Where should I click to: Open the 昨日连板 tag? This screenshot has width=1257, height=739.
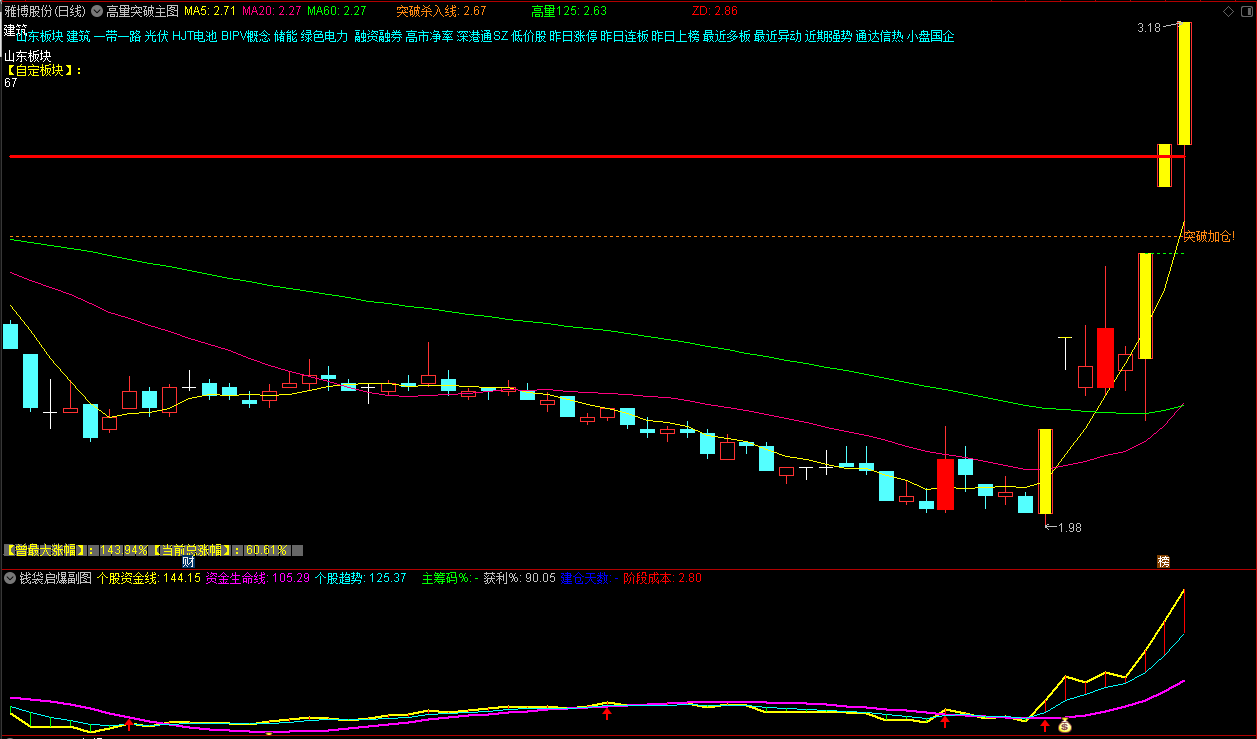click(x=625, y=36)
